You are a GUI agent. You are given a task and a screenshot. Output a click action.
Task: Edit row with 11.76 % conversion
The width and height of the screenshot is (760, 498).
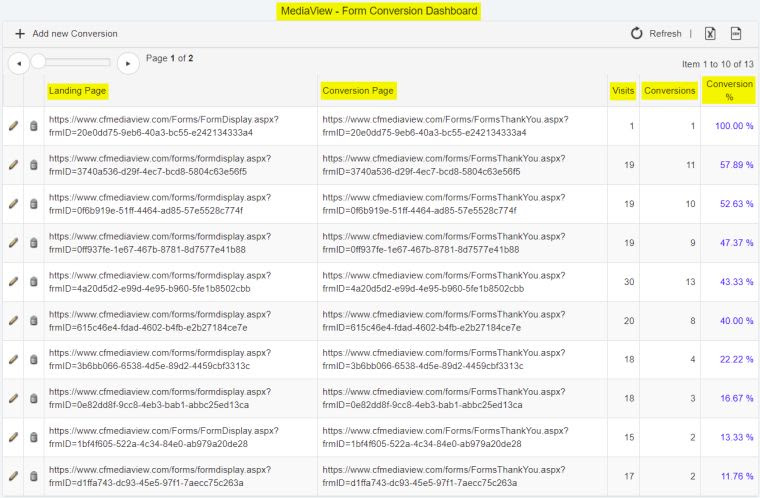pyautogui.click(x=14, y=476)
